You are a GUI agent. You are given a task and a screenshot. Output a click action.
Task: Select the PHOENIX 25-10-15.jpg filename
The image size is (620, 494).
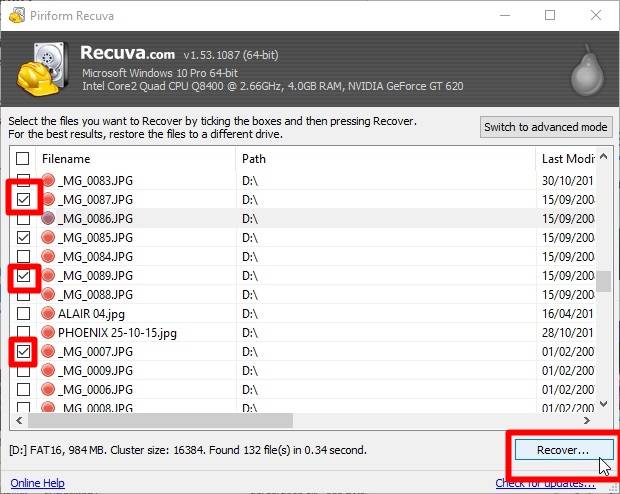117,333
